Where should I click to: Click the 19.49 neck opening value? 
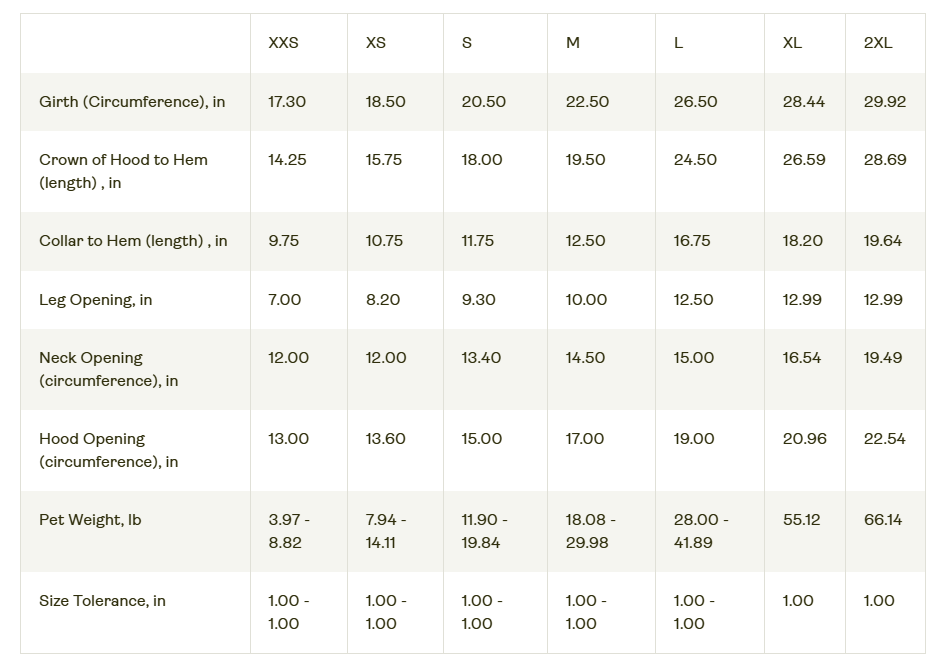coord(882,358)
